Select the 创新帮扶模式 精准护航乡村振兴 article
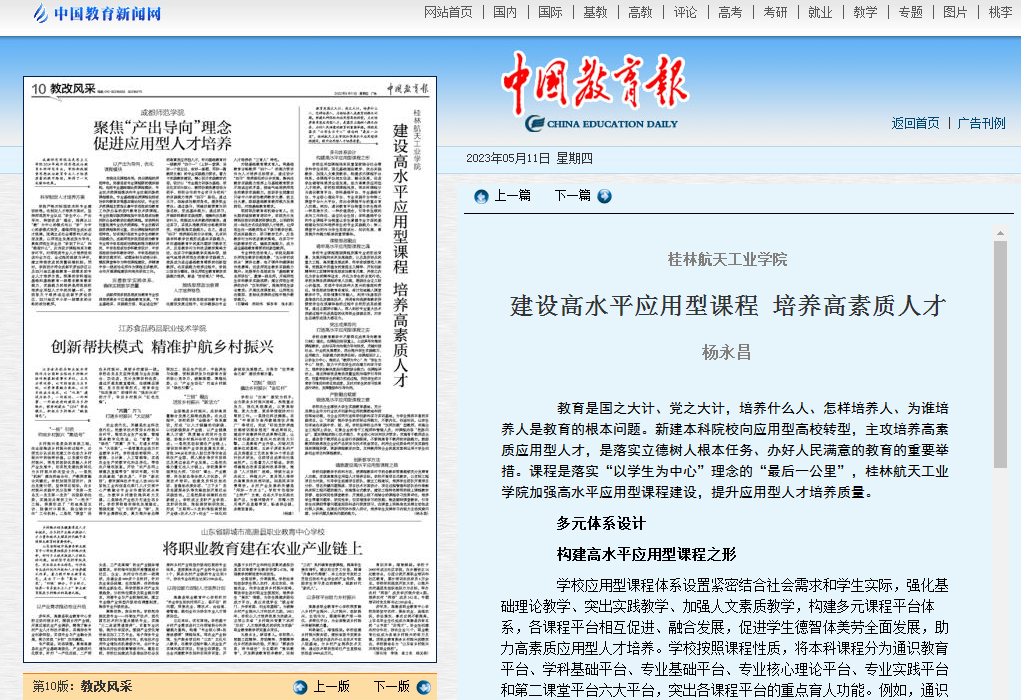The height and width of the screenshot is (700, 1021). coord(162,347)
